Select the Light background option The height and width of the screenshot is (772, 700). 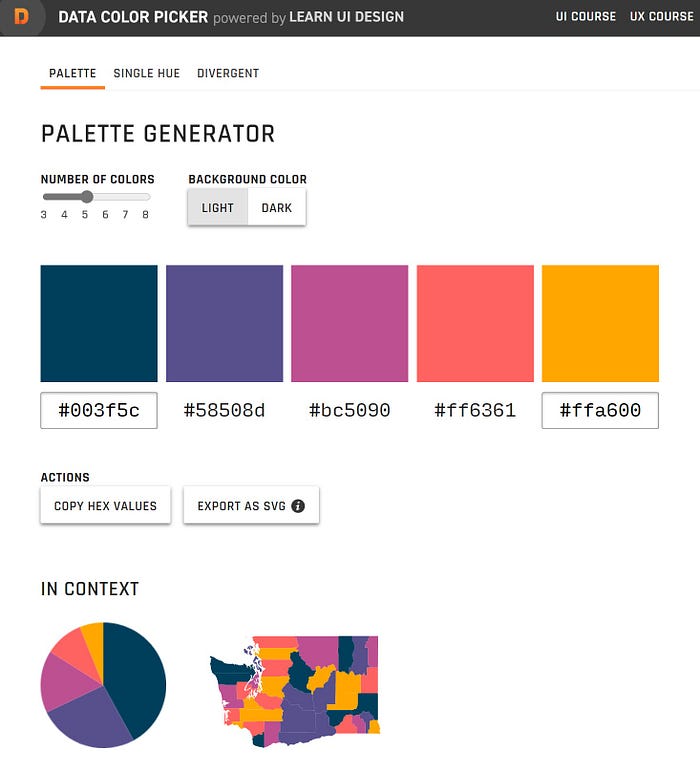point(218,208)
